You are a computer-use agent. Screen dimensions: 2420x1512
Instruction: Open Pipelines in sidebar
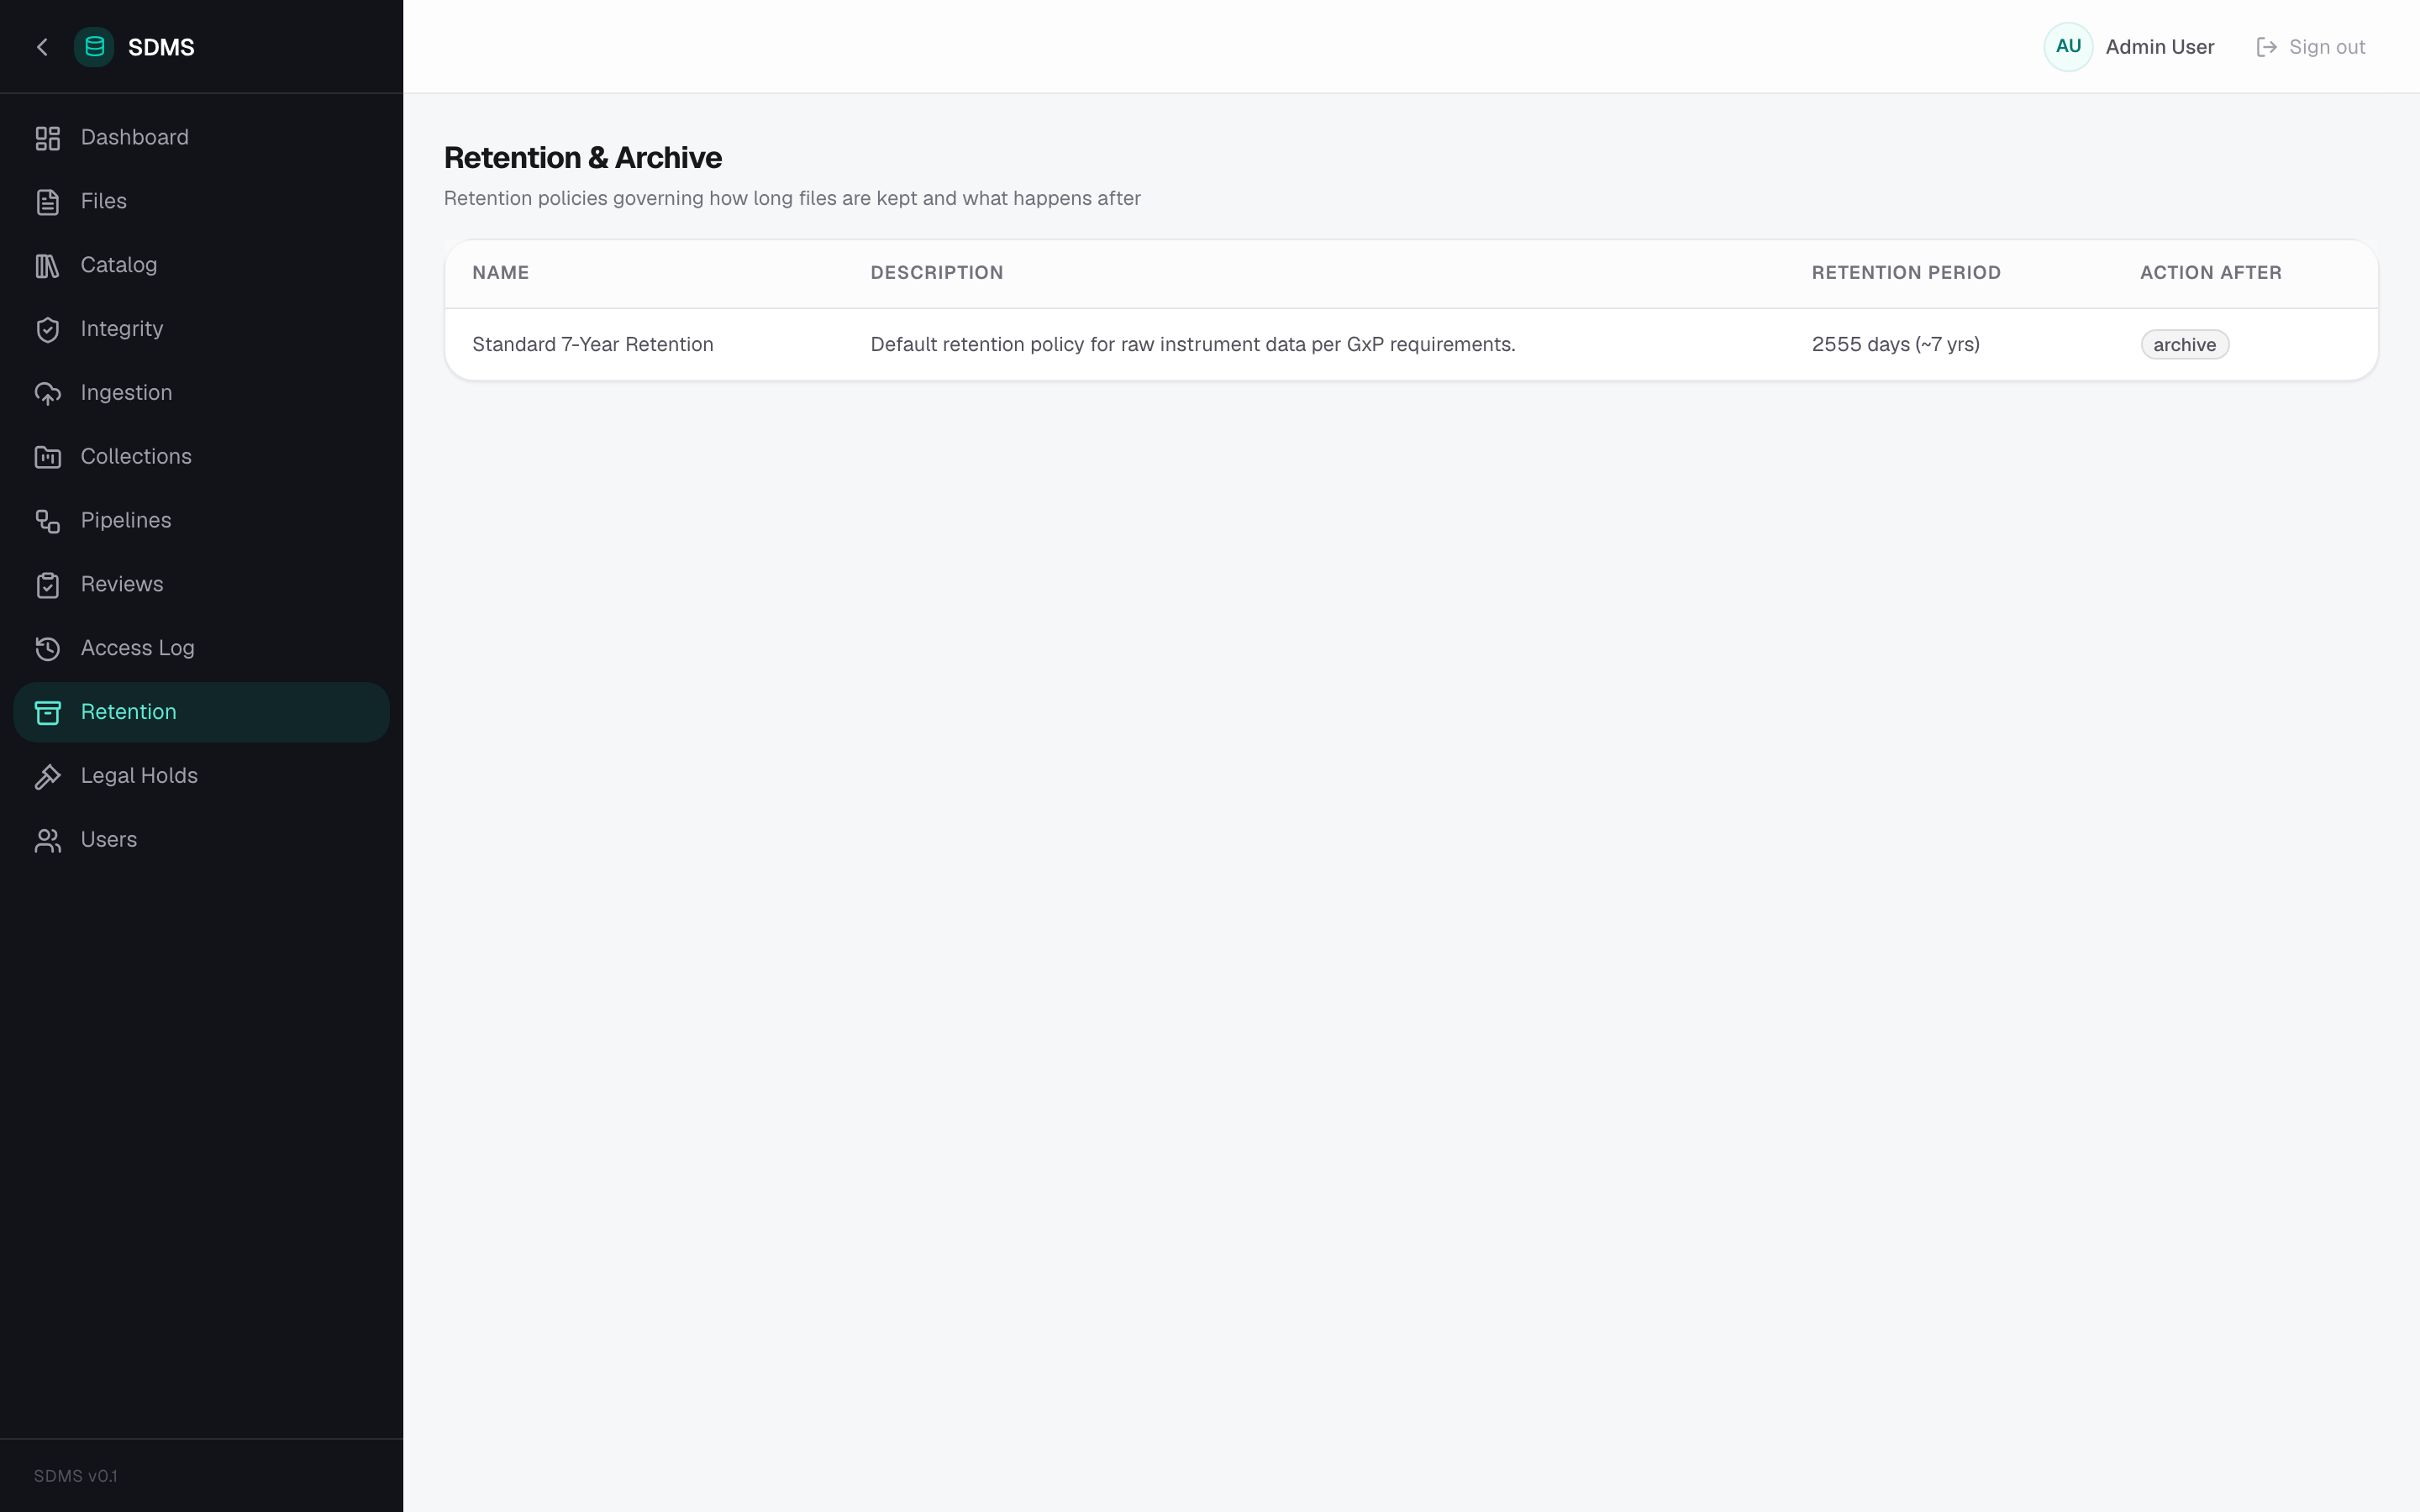201,521
